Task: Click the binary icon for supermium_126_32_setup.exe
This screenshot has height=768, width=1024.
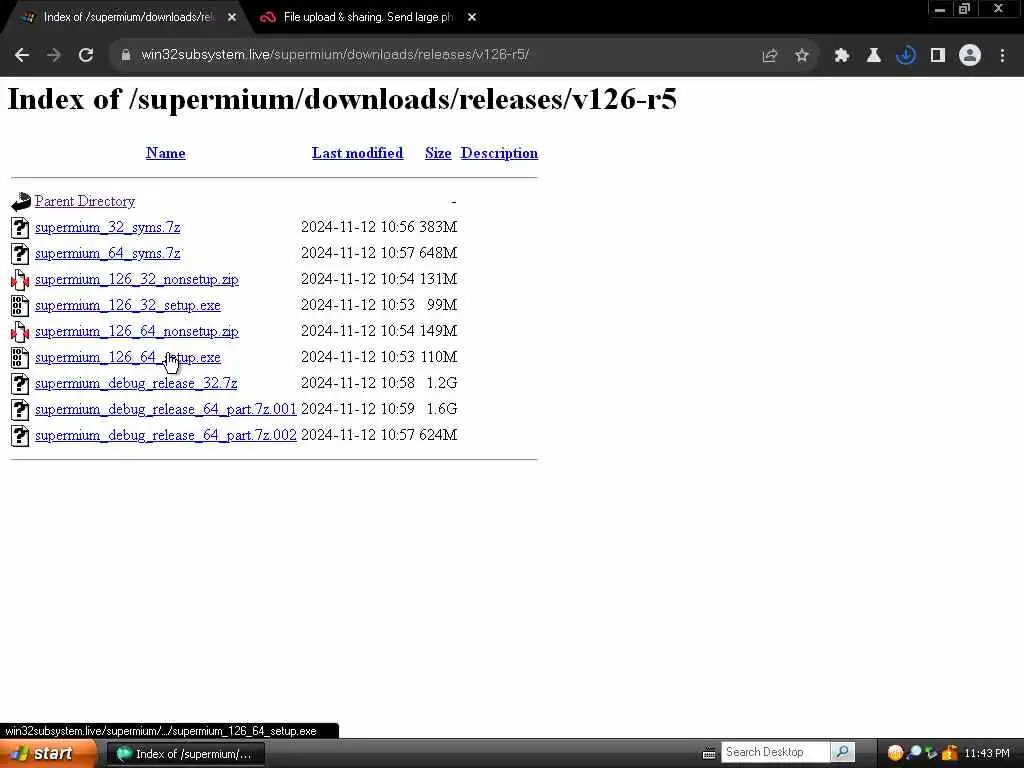Action: [x=20, y=306]
